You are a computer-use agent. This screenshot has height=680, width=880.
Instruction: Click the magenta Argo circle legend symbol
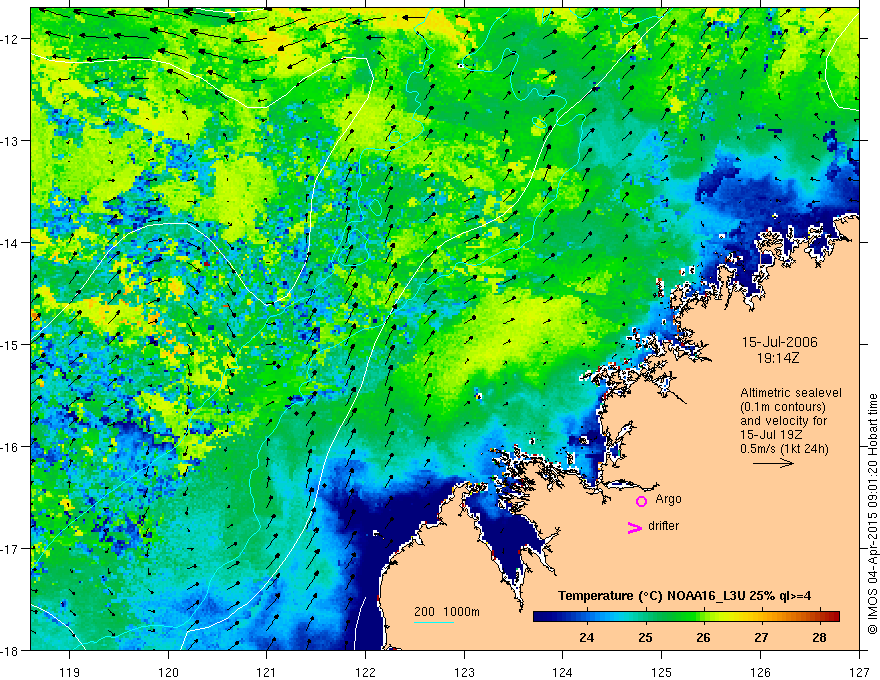click(641, 501)
